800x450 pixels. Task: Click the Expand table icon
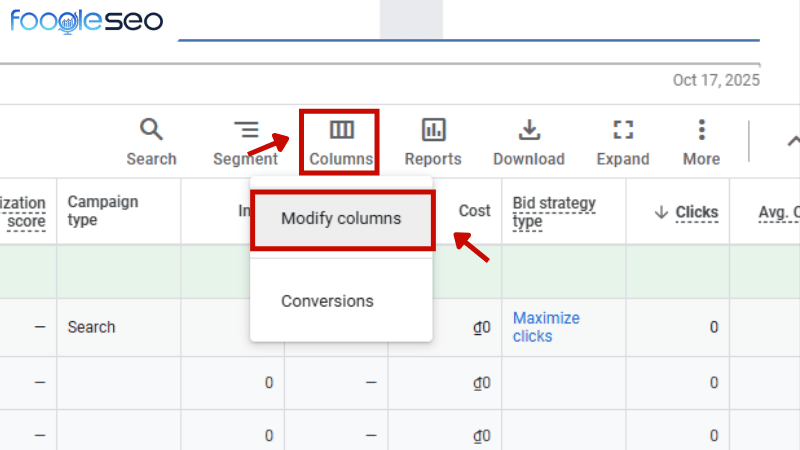[623, 130]
